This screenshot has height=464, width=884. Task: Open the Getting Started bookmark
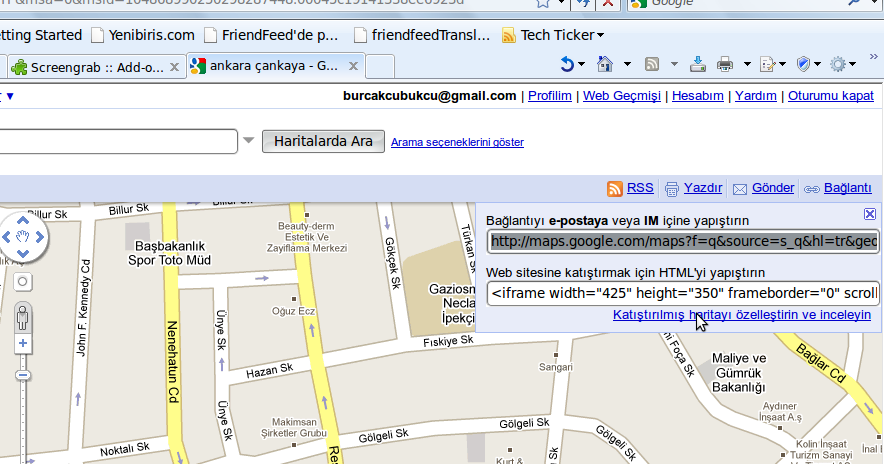[x=41, y=35]
